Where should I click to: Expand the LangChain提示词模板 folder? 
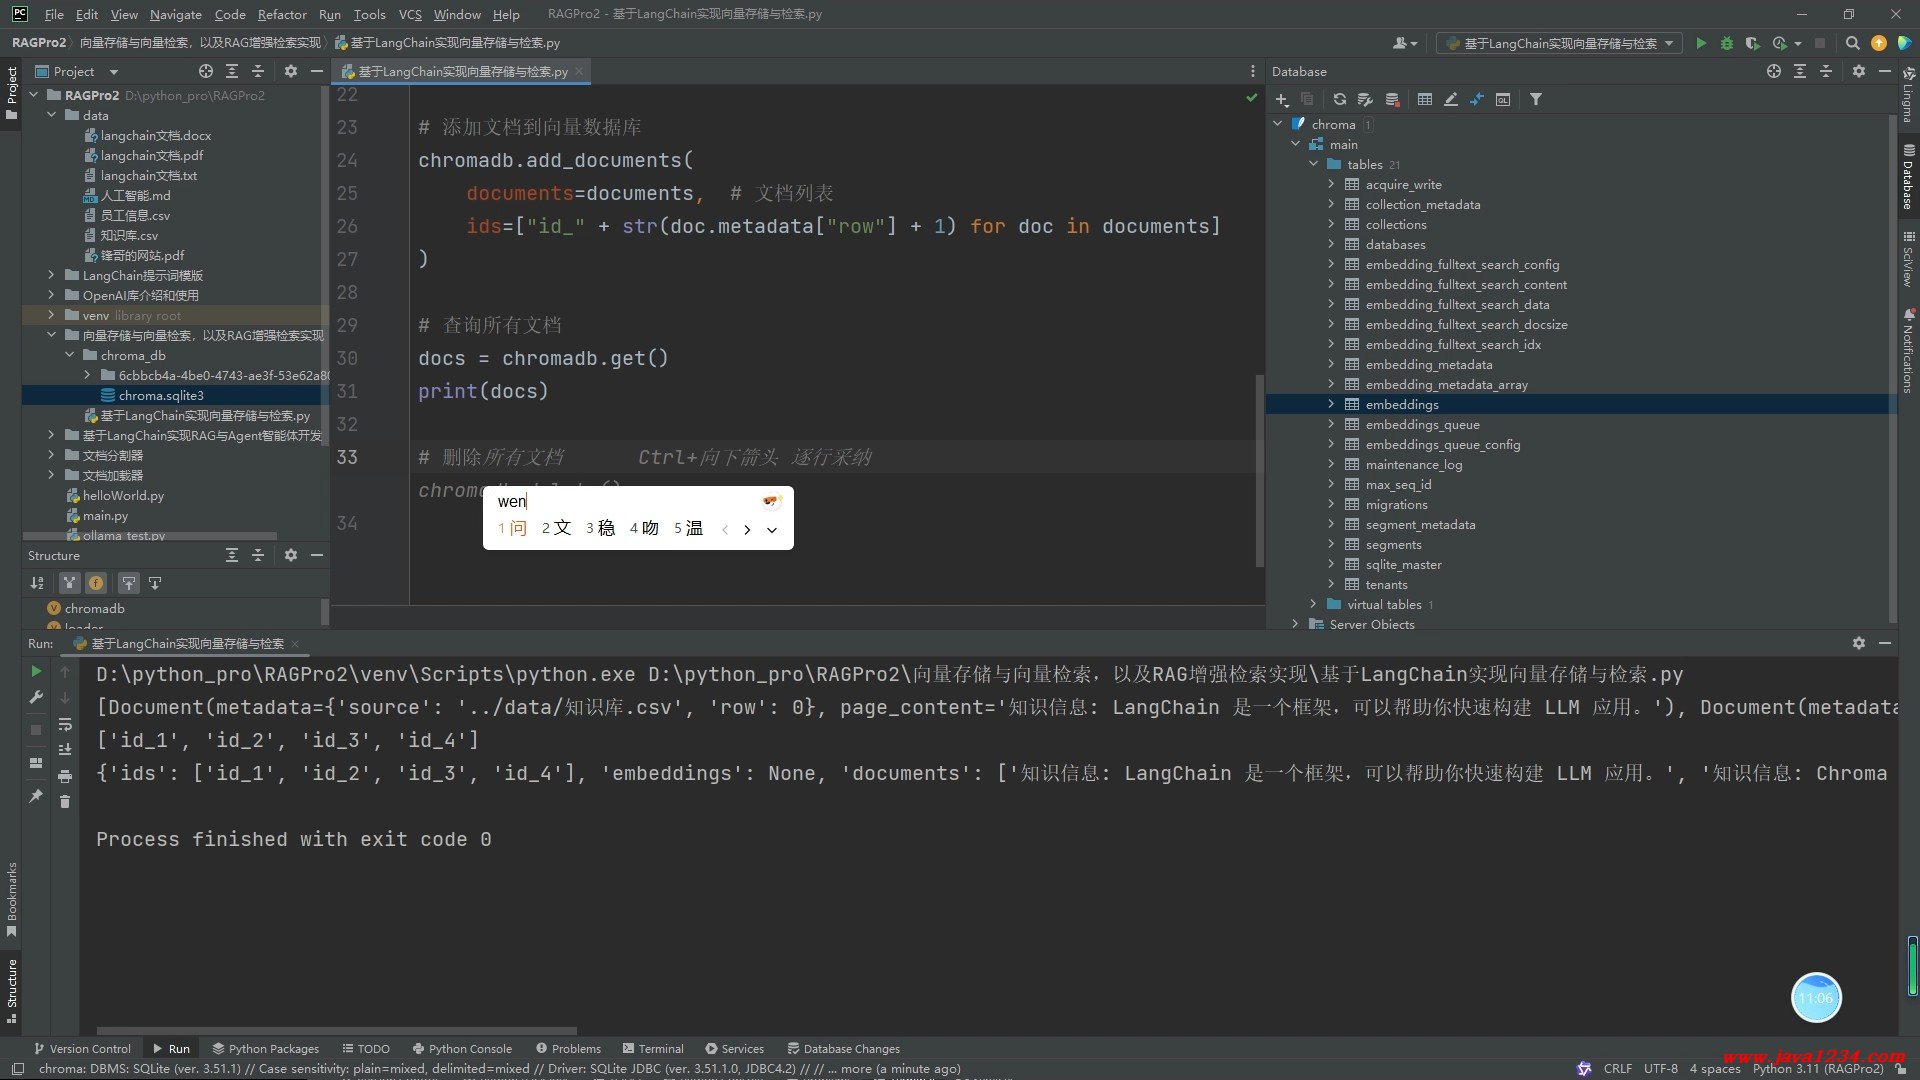51,275
